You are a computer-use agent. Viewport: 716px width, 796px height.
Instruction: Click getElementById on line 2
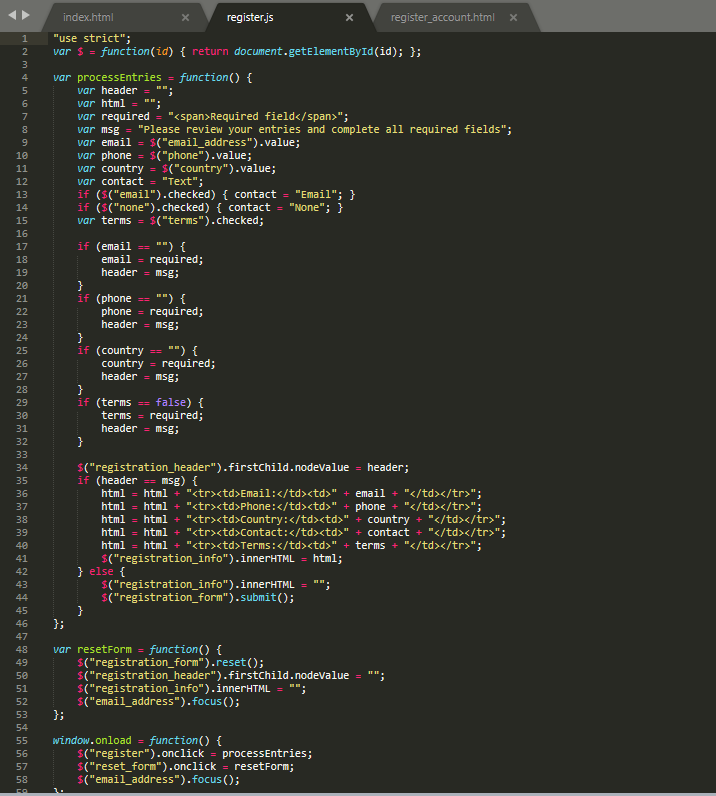point(331,52)
